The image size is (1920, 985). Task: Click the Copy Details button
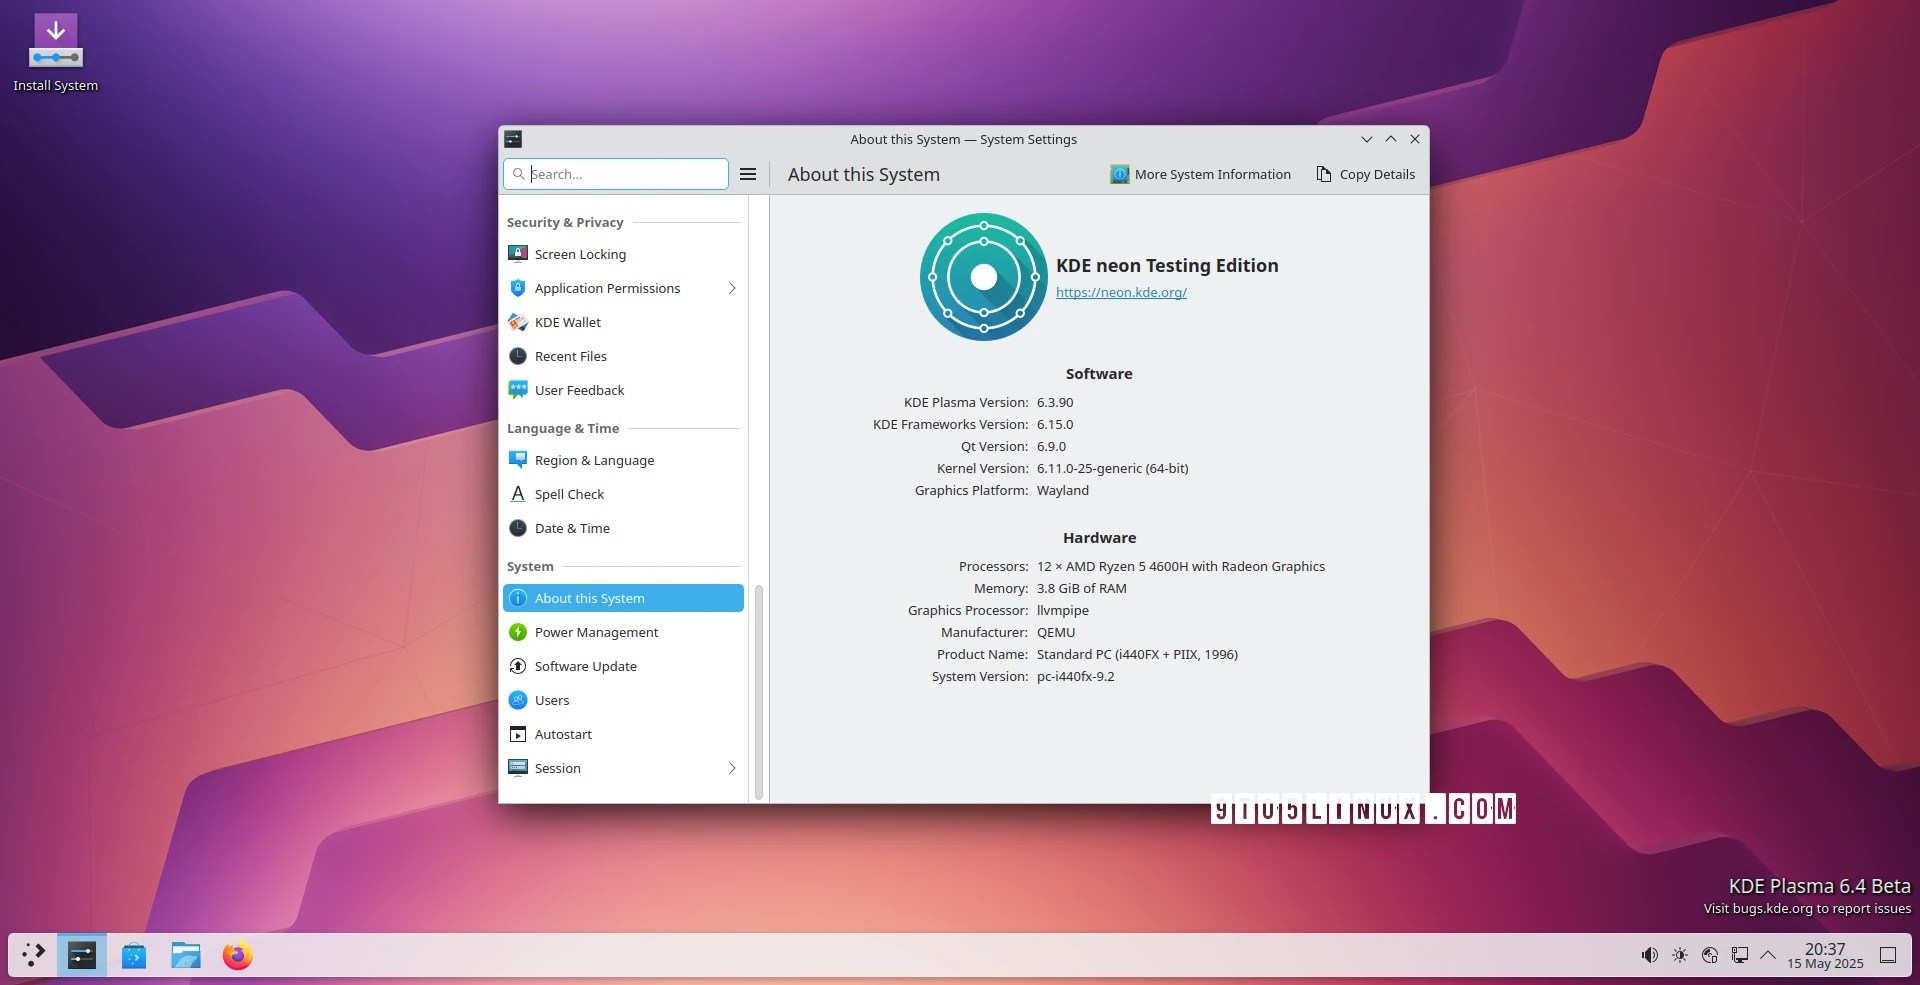(1366, 174)
